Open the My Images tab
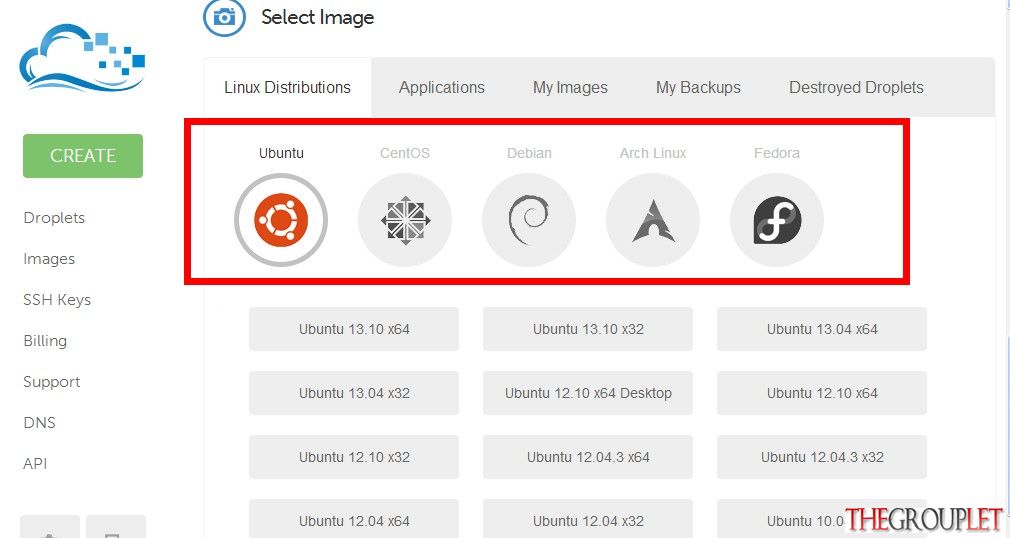 [570, 87]
